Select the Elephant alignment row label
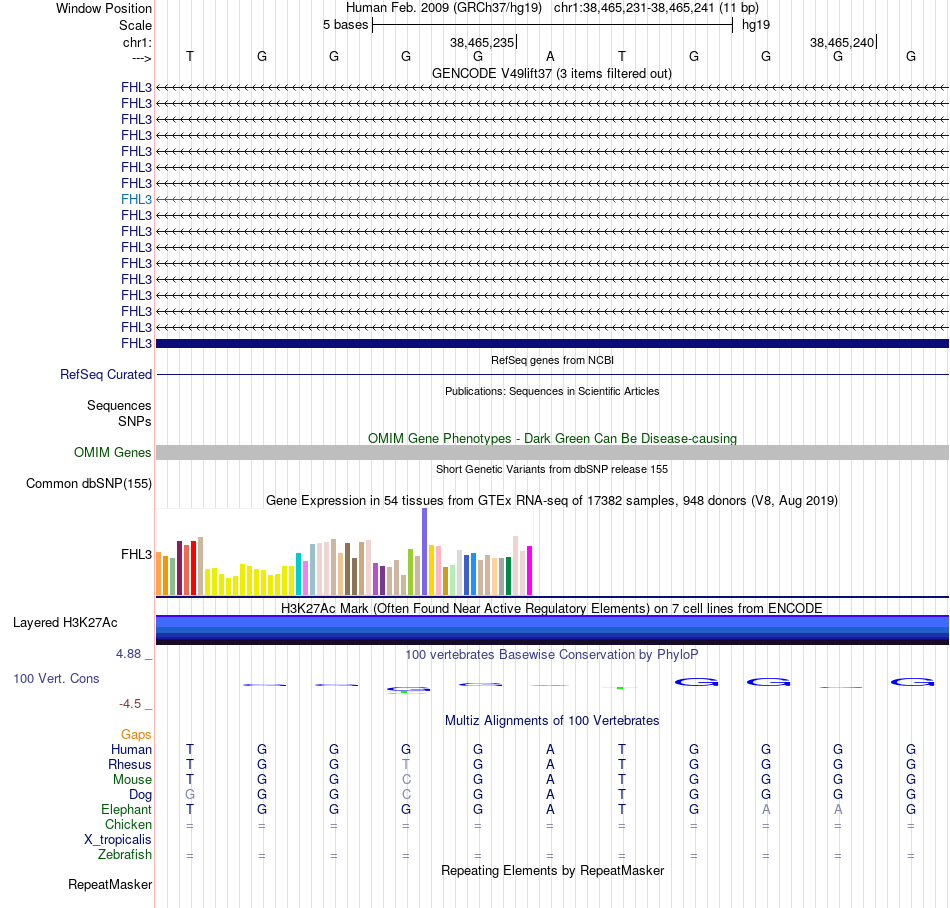 tap(127, 809)
